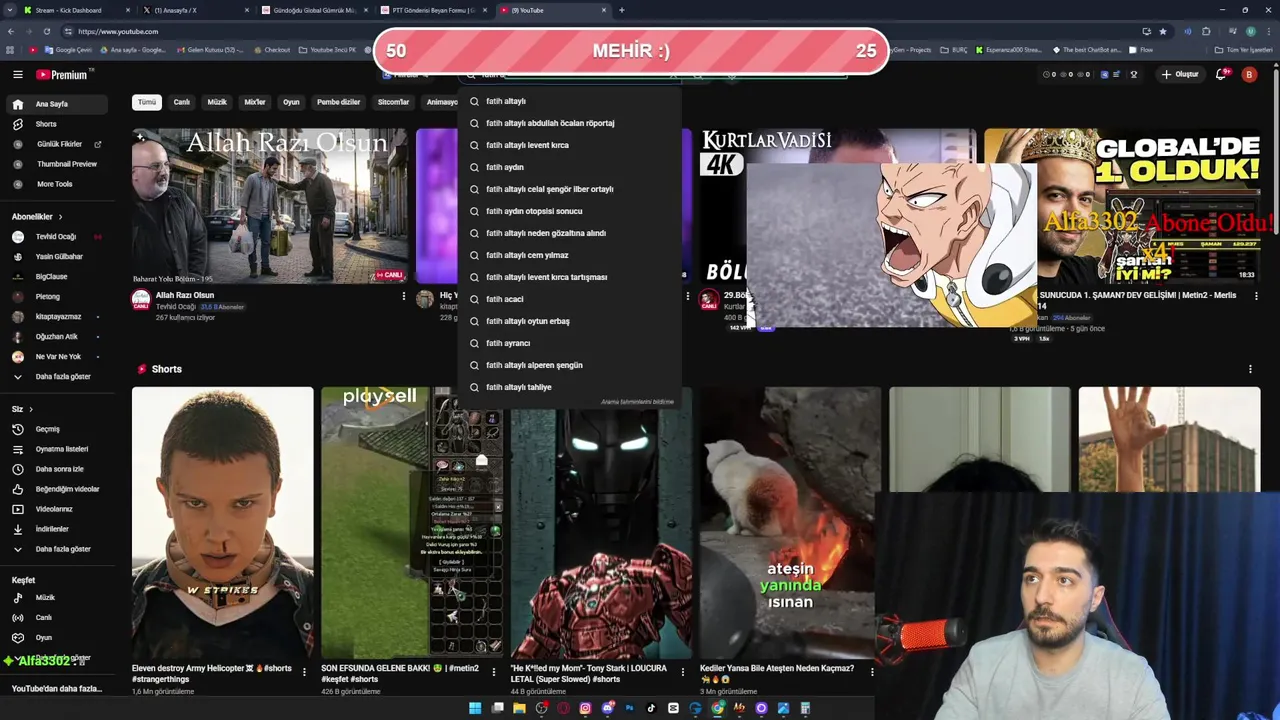Screen dimensions: 1280x720
Task: Open Shorts shelf three-dot options menu
Action: pos(1250,369)
